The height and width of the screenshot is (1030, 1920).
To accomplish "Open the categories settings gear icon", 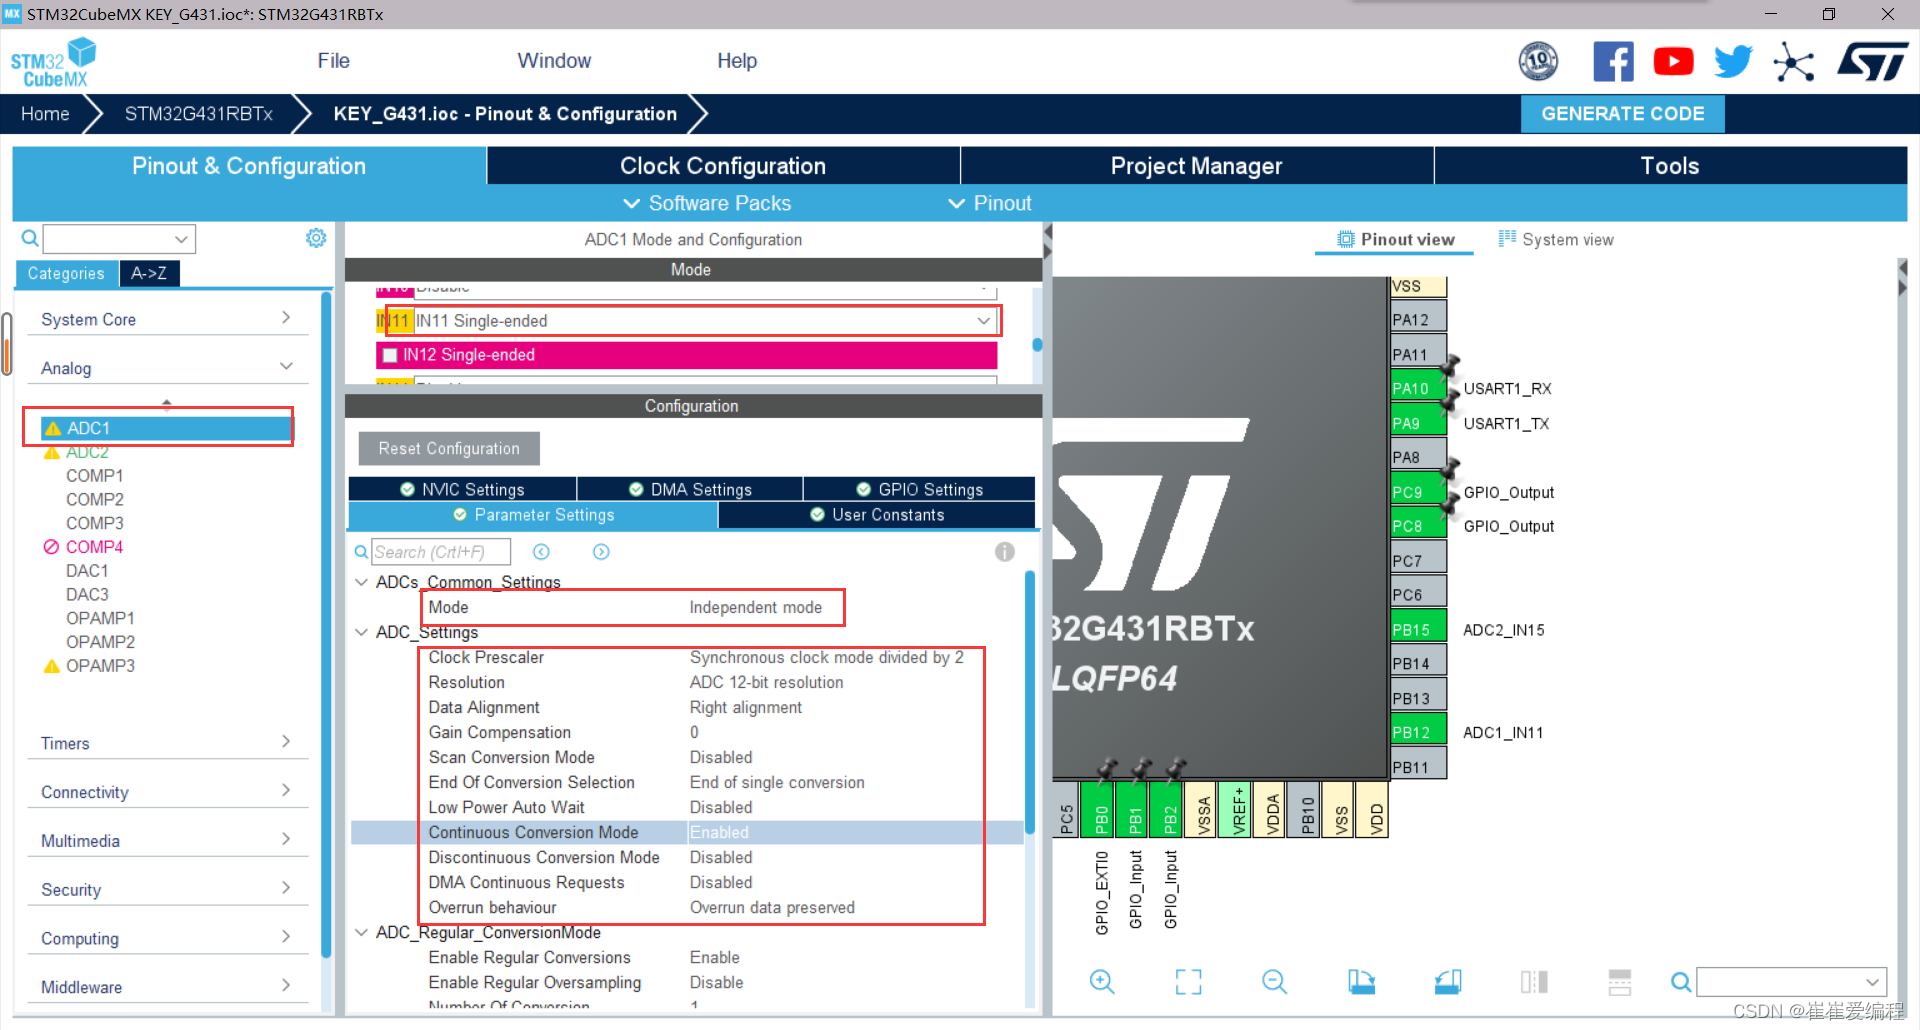I will tap(316, 238).
